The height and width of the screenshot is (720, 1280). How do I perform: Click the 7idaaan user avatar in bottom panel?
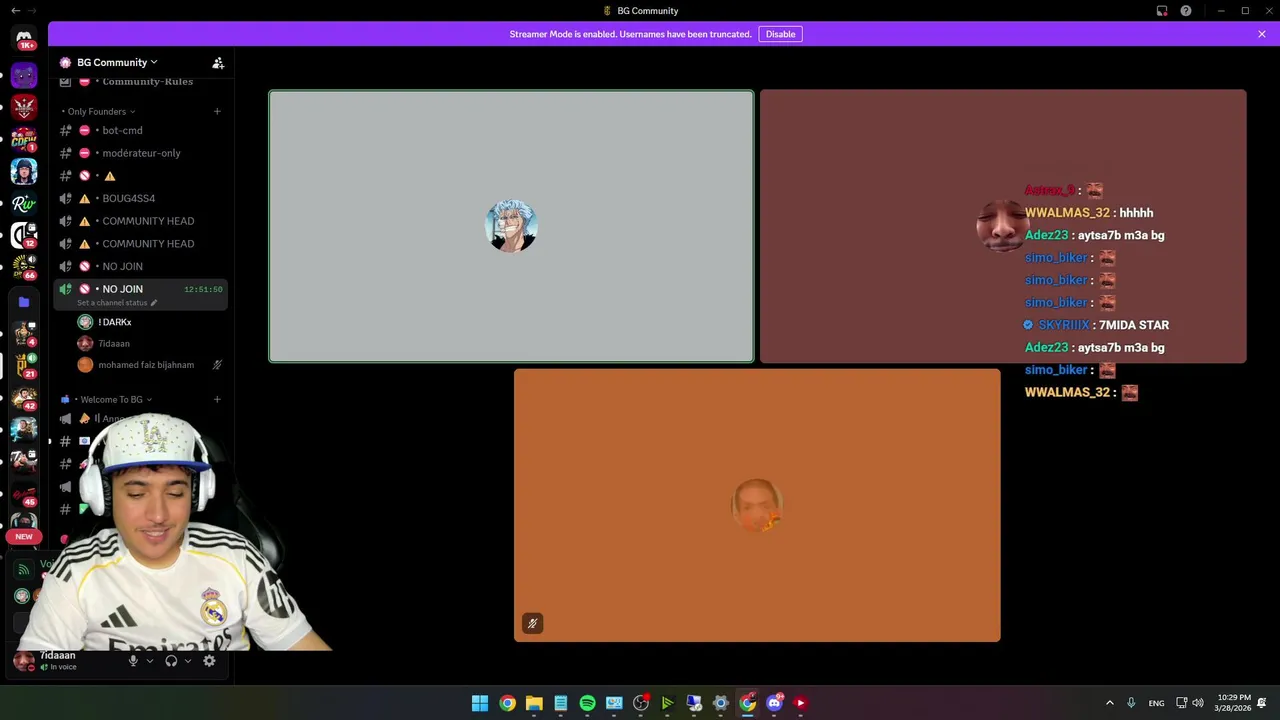pyautogui.click(x=23, y=660)
